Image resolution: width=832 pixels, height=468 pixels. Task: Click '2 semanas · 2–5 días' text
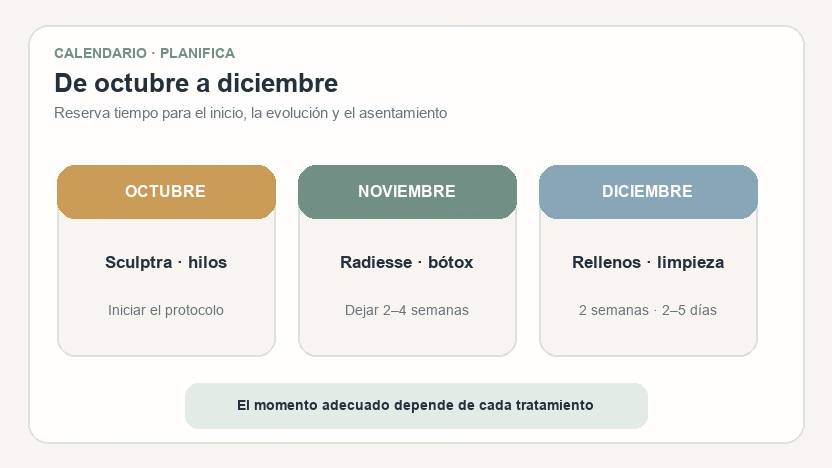click(x=648, y=310)
